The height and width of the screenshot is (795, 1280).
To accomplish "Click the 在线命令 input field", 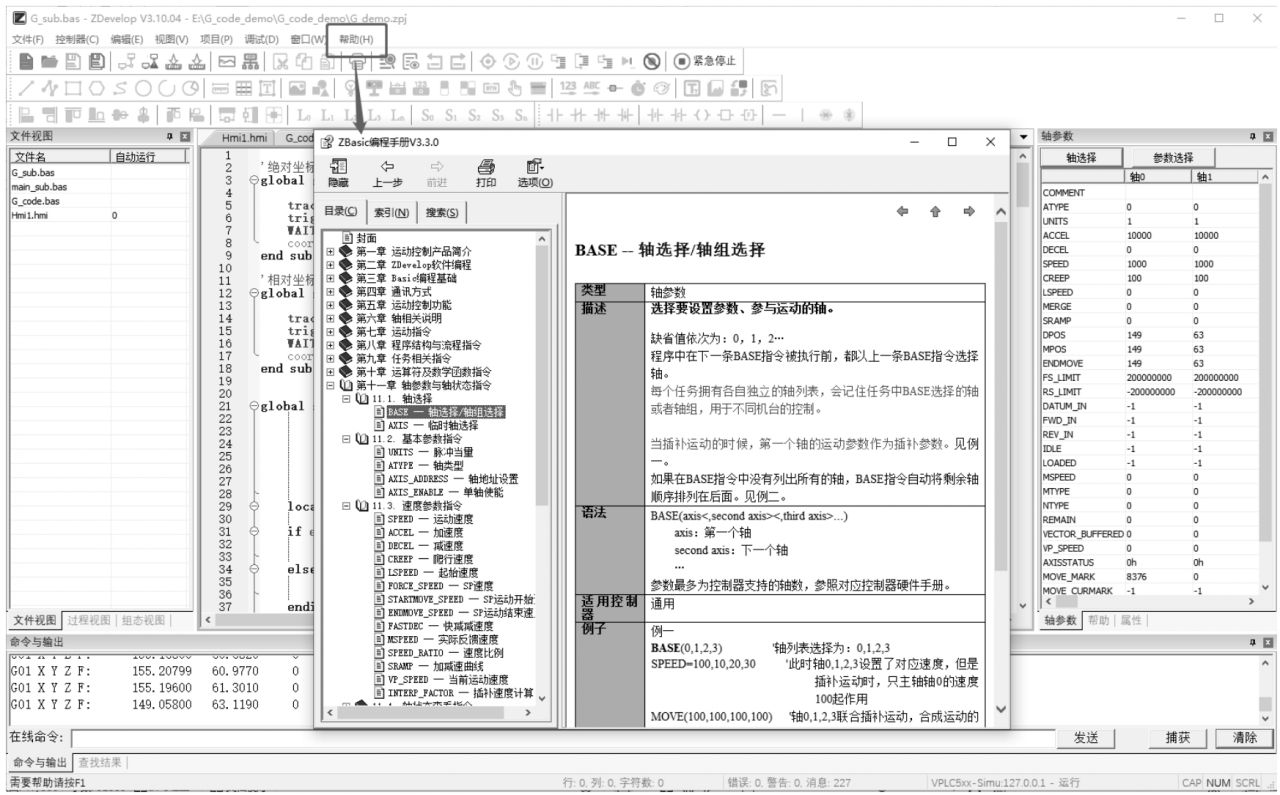I will (x=560, y=737).
